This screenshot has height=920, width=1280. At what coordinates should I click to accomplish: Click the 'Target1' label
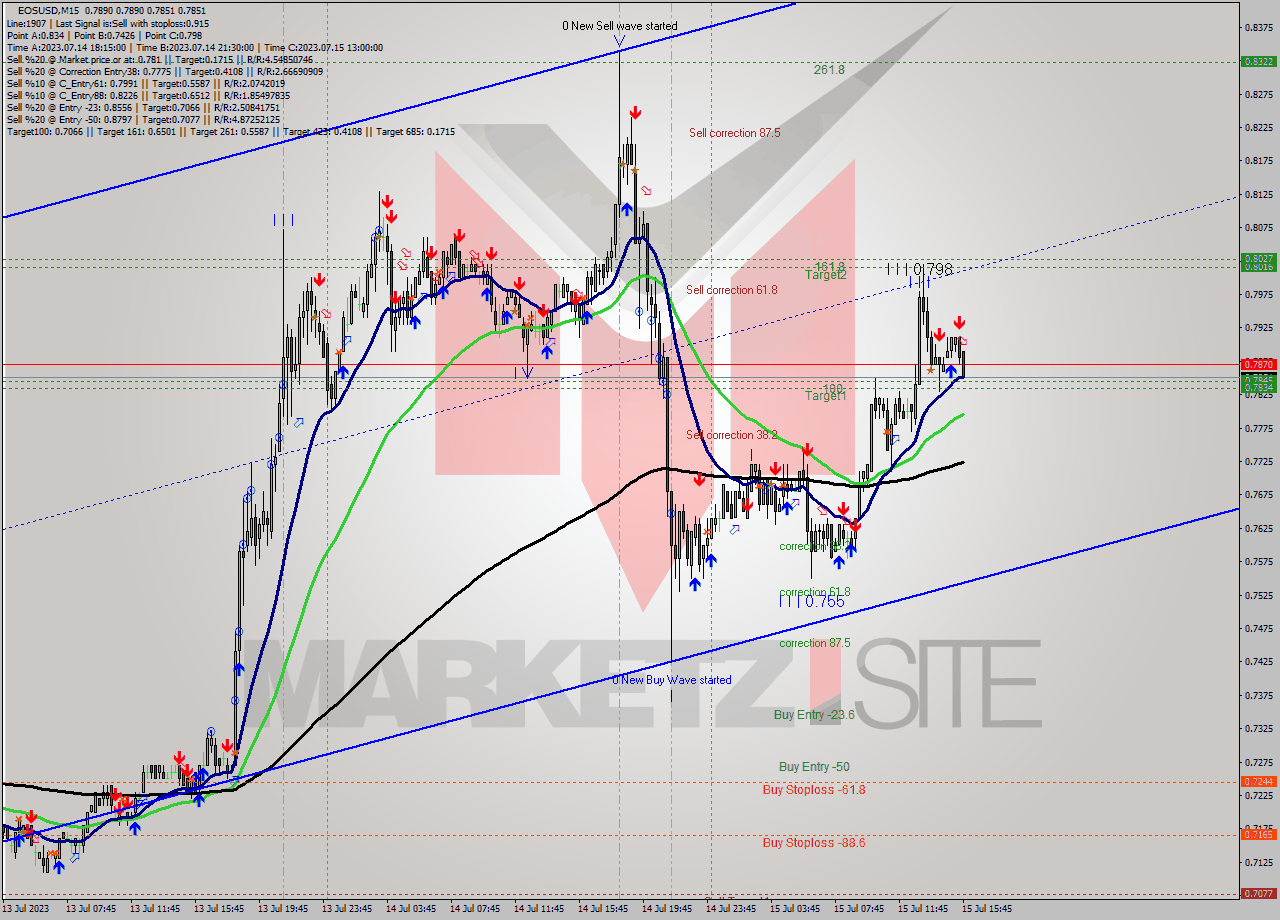[x=826, y=396]
